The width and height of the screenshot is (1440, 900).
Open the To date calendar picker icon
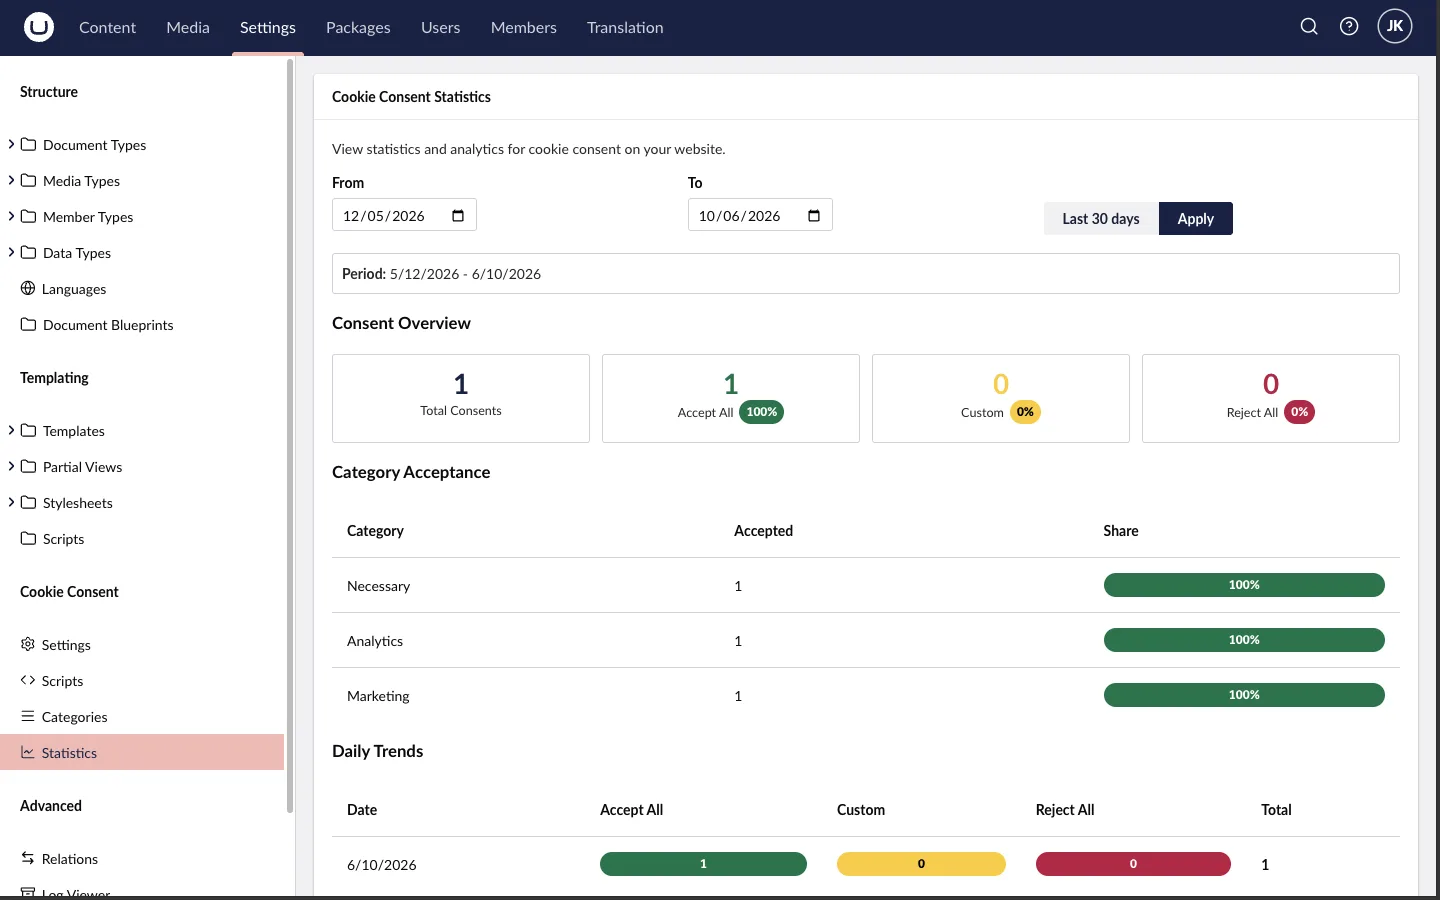814,216
